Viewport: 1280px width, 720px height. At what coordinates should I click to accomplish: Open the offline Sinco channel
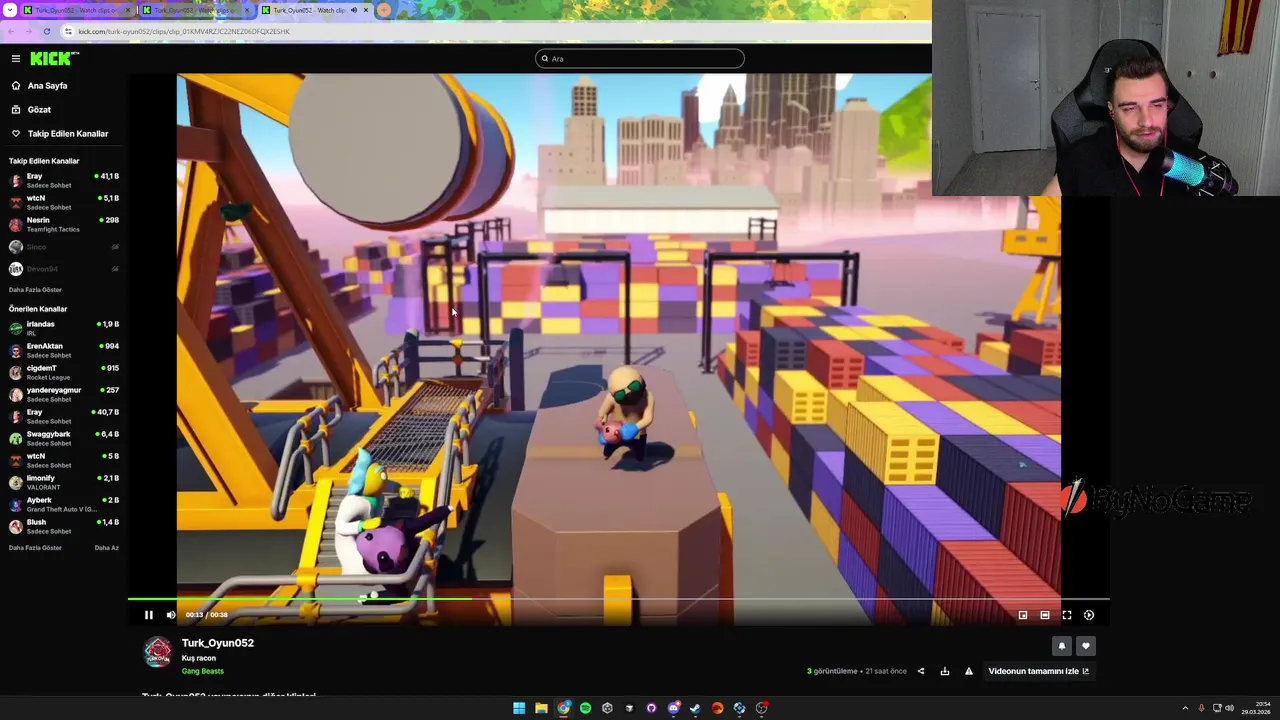click(x=64, y=247)
